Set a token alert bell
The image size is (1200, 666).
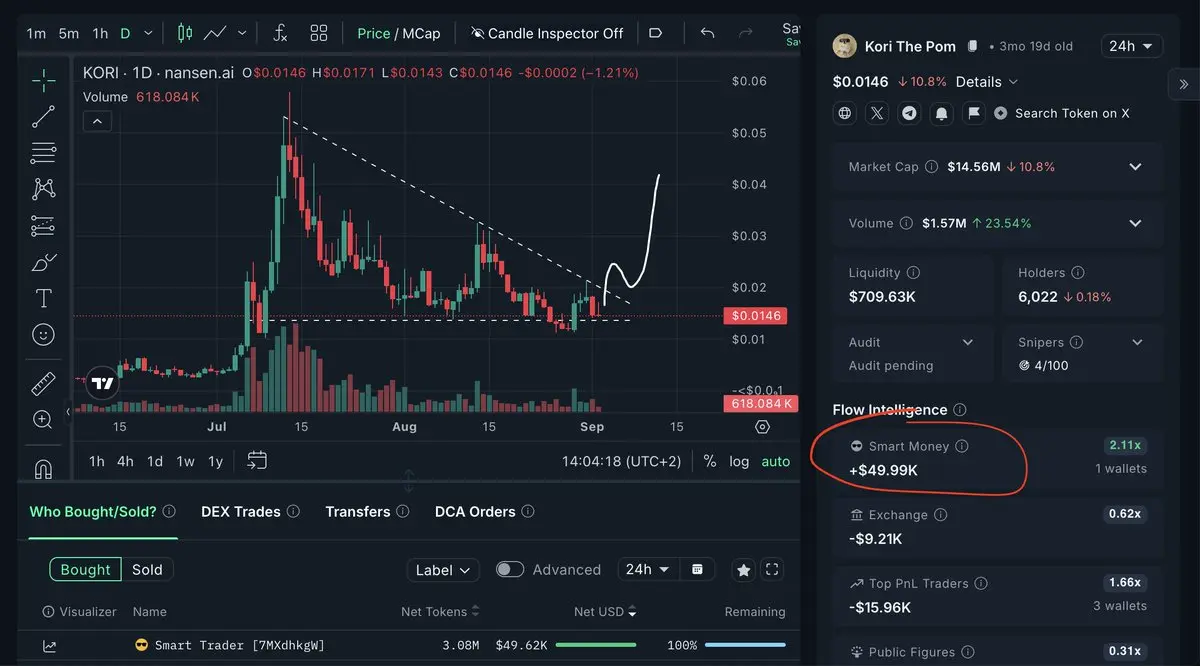point(941,113)
